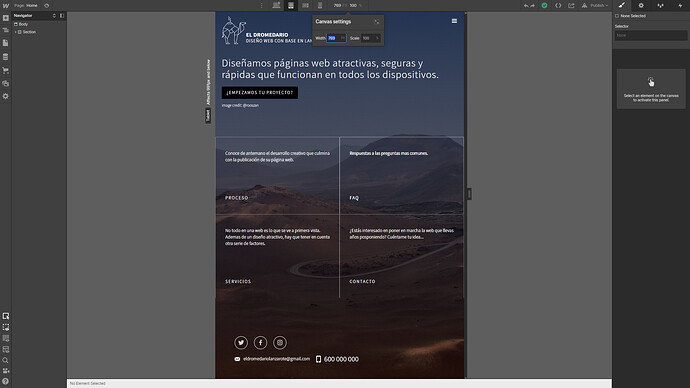Open the Page Home selector
The height and width of the screenshot is (388, 690).
click(26, 6)
